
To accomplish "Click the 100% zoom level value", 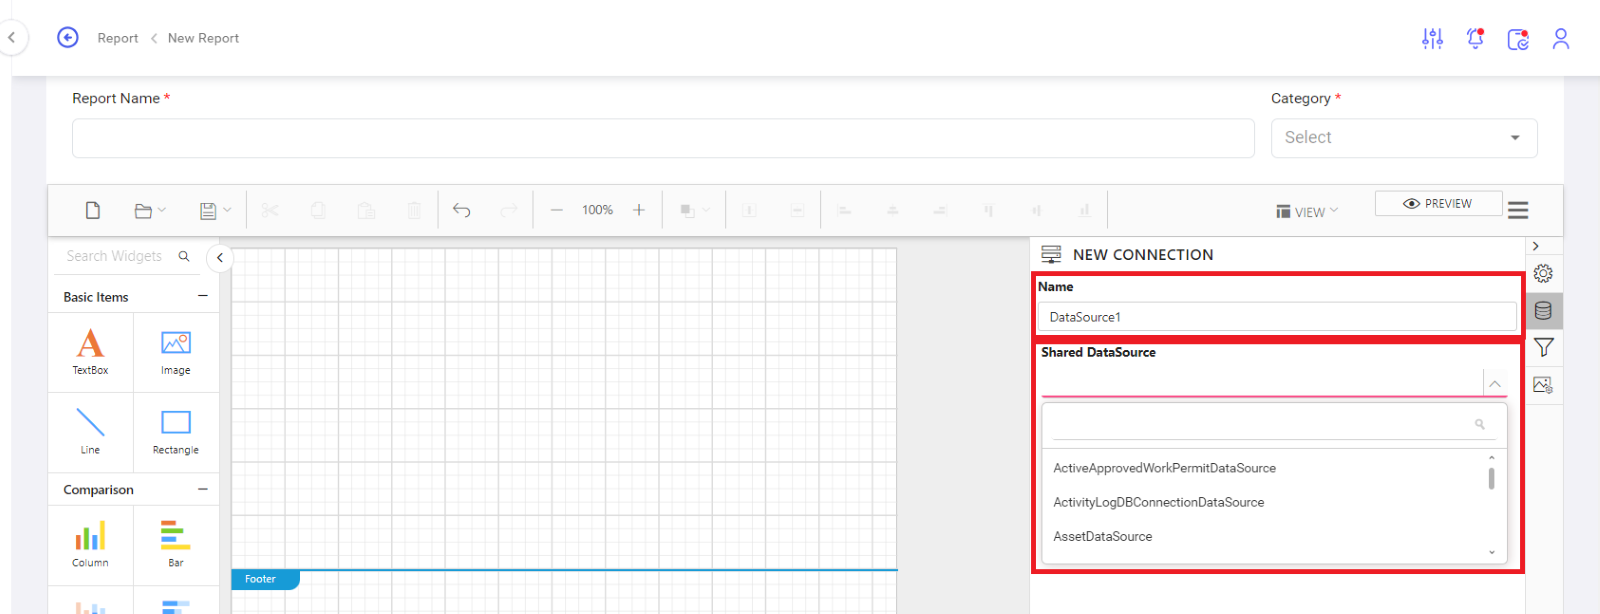I will [x=598, y=210].
